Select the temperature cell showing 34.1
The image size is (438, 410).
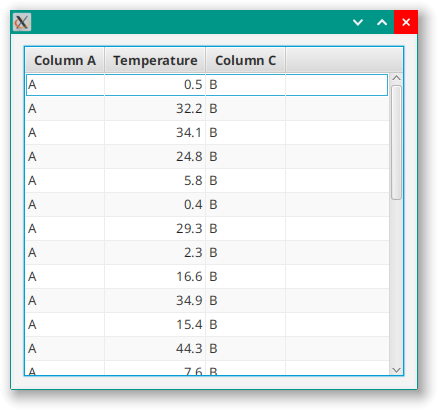155,133
